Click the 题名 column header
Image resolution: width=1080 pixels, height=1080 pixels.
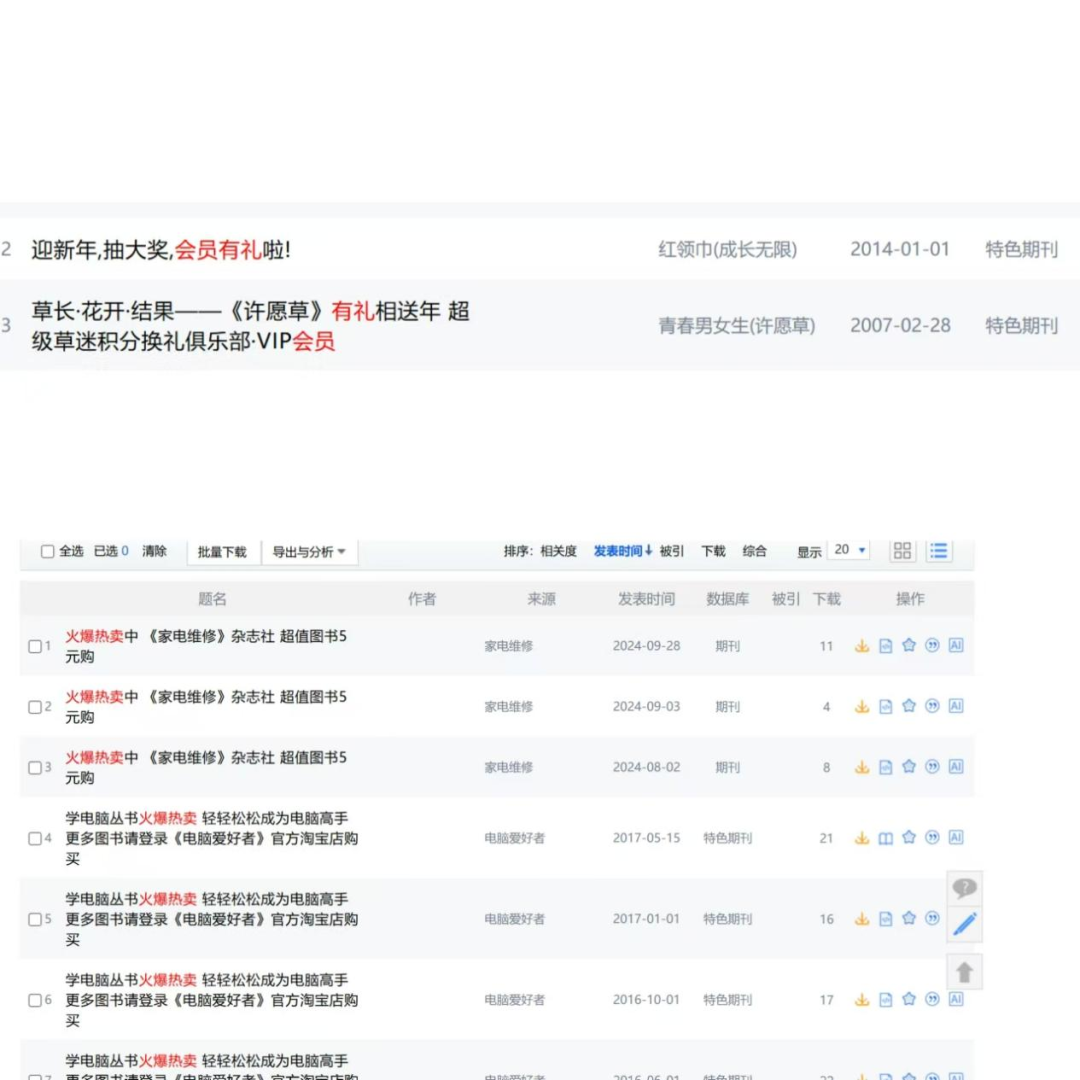(x=212, y=599)
